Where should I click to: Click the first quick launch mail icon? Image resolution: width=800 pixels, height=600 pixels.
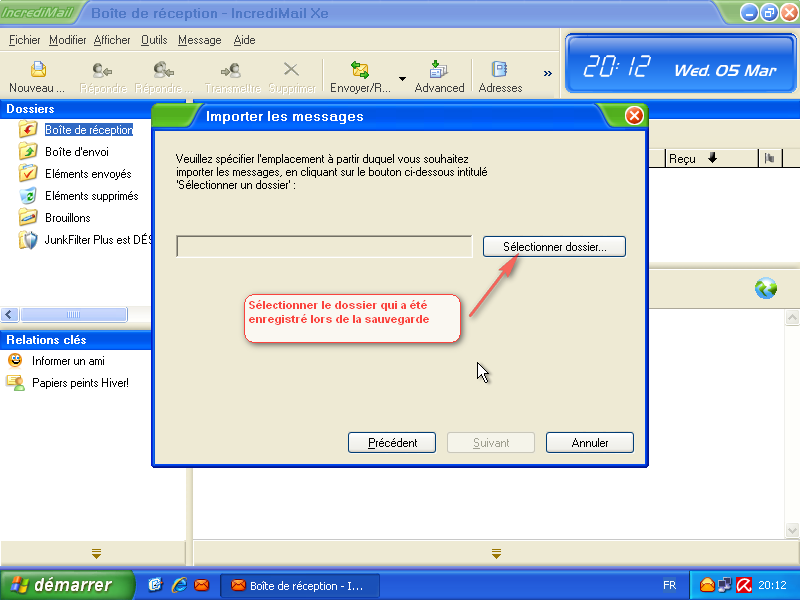point(155,585)
